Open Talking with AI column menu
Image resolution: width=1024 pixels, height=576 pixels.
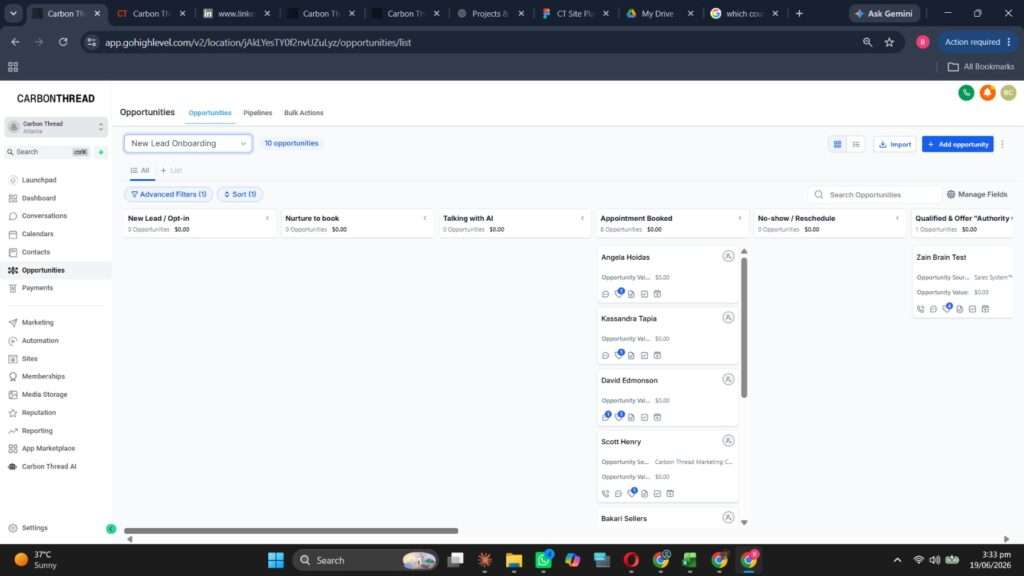pos(582,218)
